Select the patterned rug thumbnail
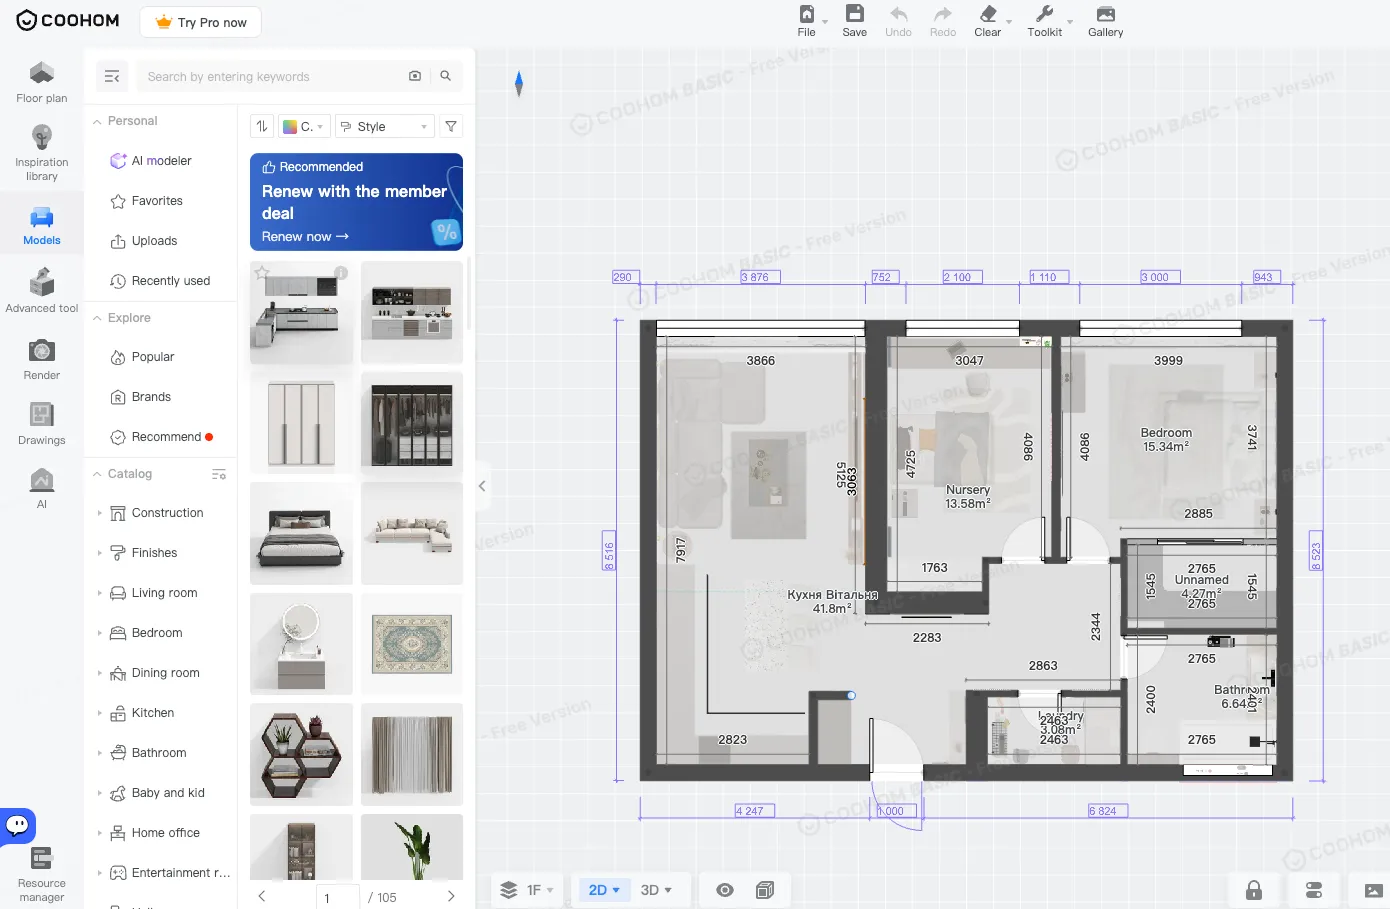 pyautogui.click(x=412, y=644)
